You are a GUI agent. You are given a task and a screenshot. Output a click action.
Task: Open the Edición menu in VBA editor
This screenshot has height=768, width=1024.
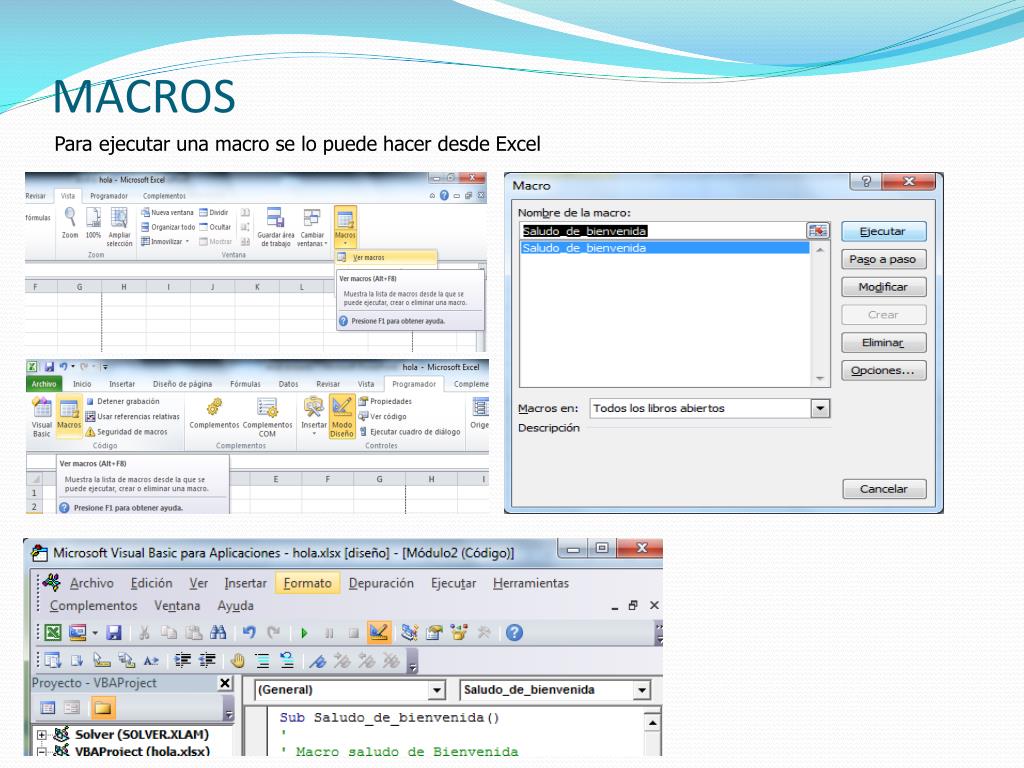pos(152,583)
